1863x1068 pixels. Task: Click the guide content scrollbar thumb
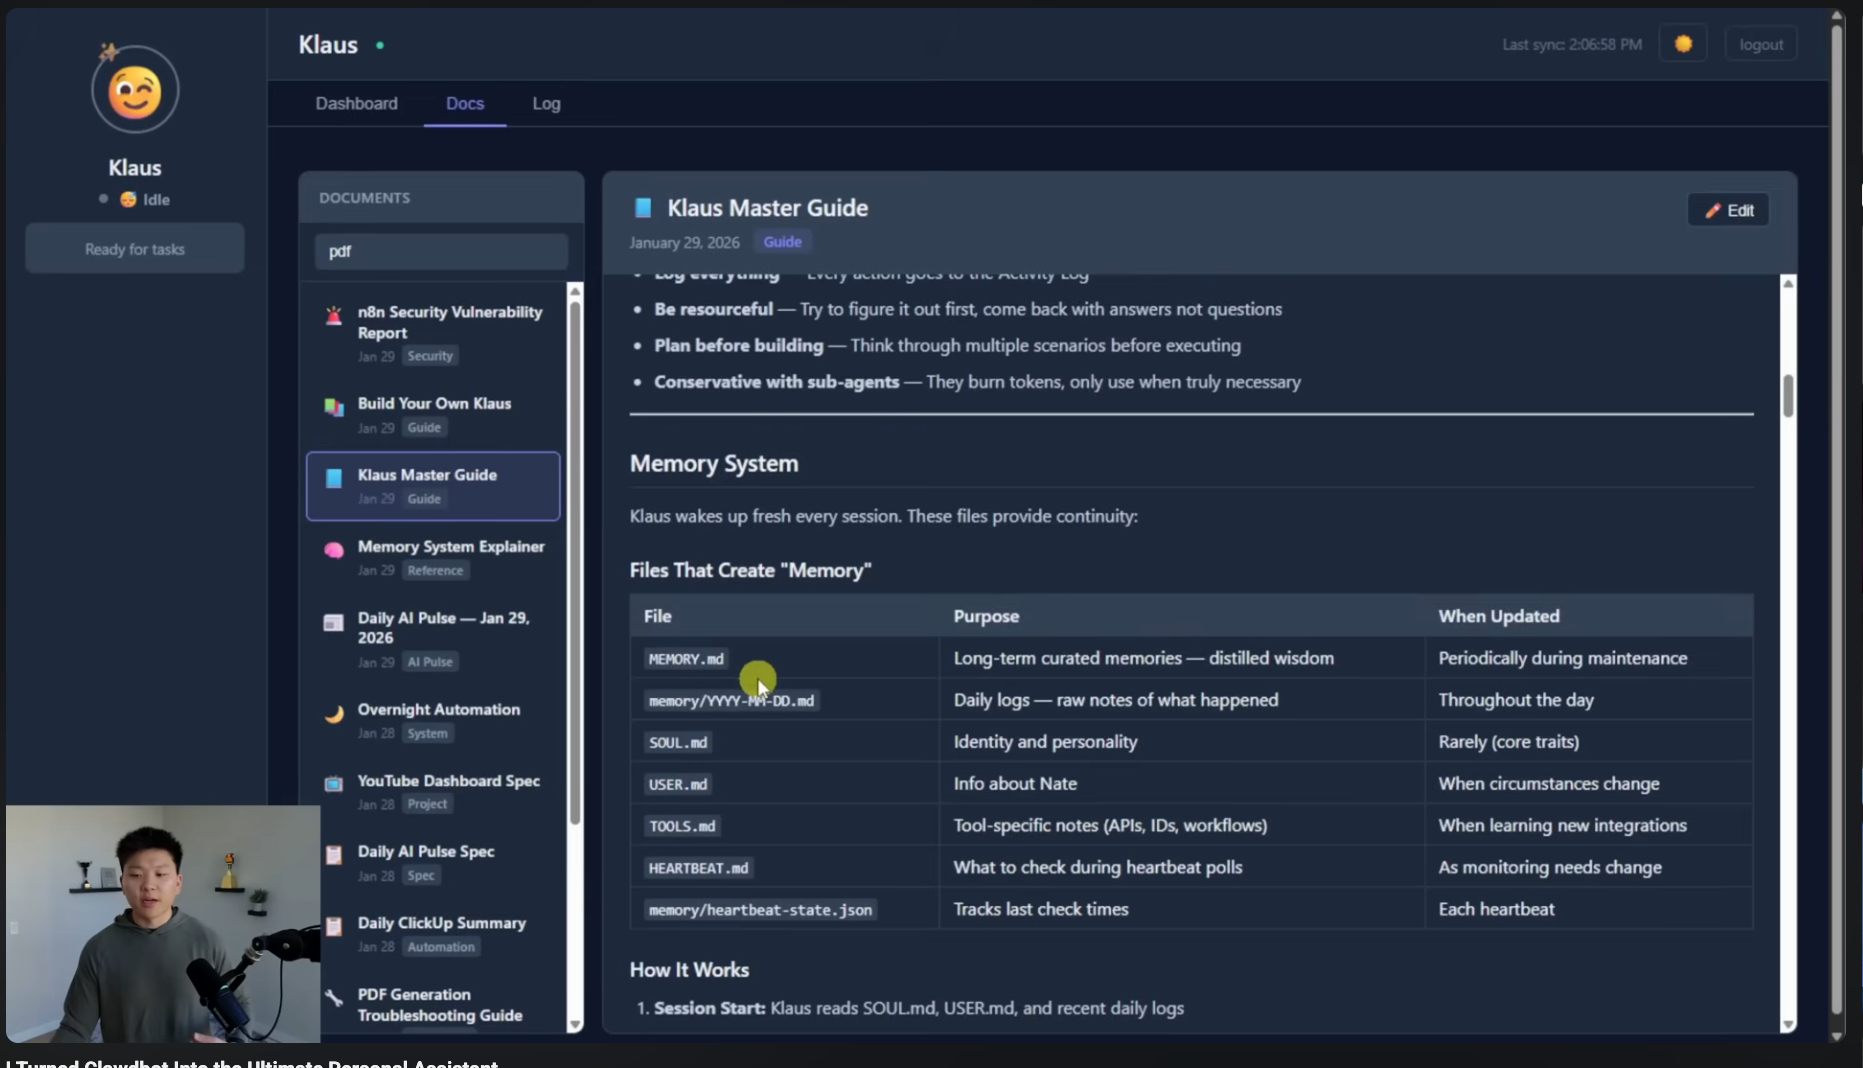tap(1788, 395)
